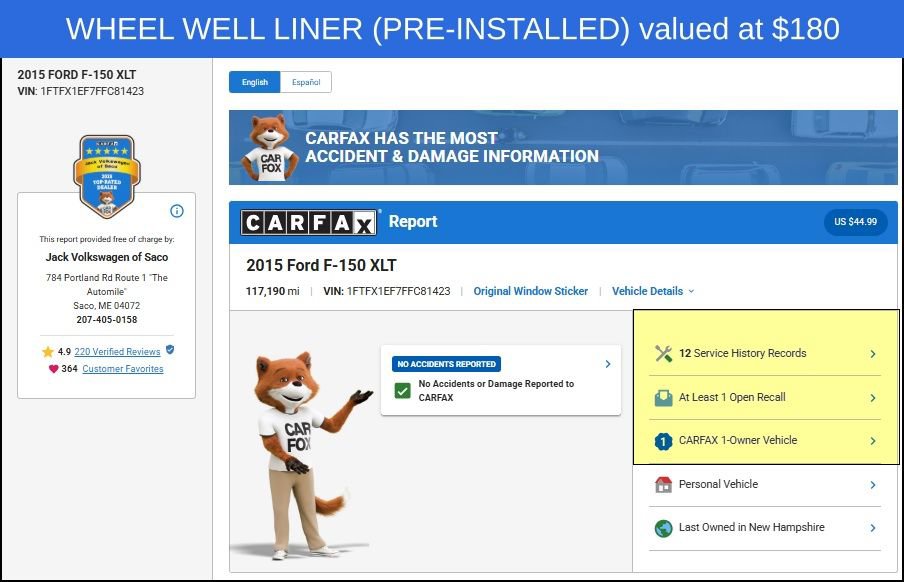The width and height of the screenshot is (904, 582).
Task: Open the Customer Favorites link
Action: (123, 369)
